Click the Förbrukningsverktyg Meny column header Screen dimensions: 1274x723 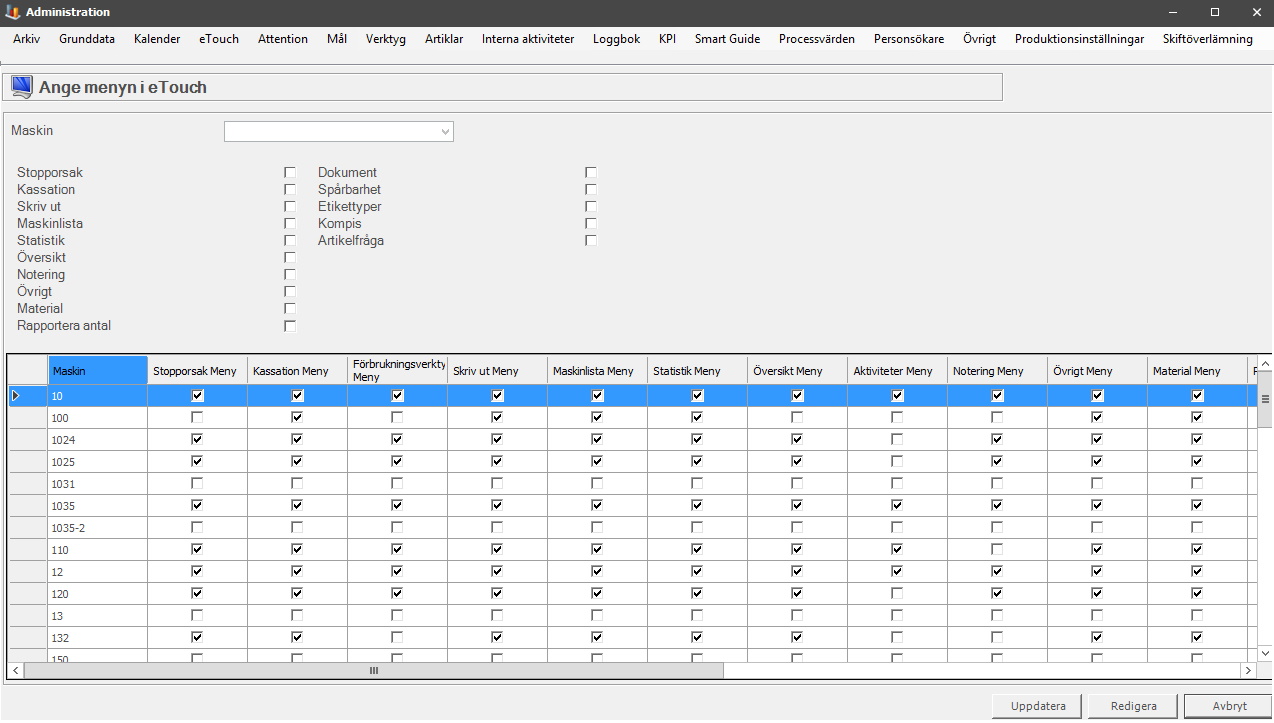[397, 371]
